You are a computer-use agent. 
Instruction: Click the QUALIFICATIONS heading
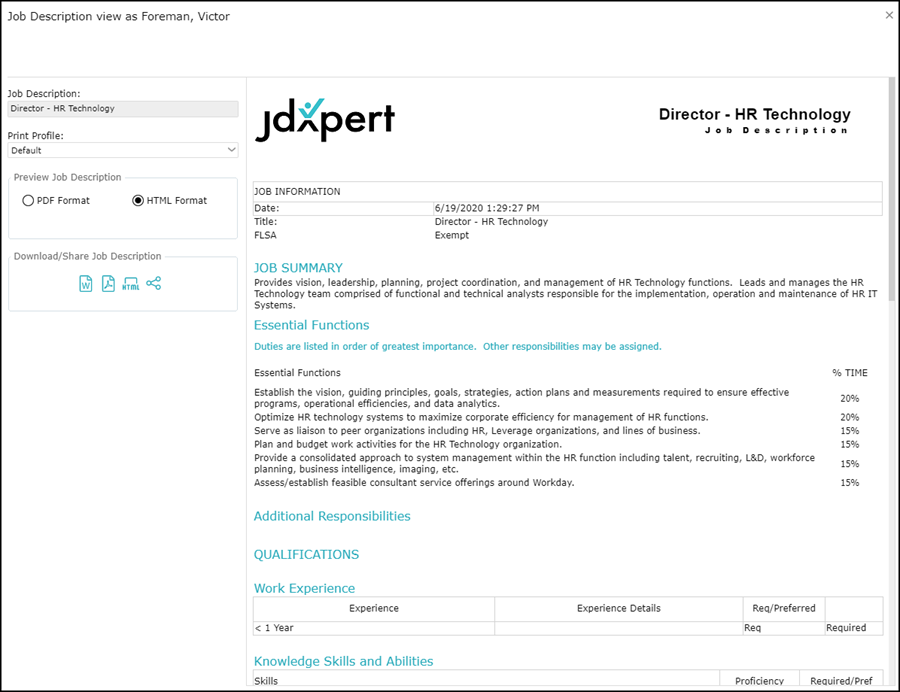306,554
